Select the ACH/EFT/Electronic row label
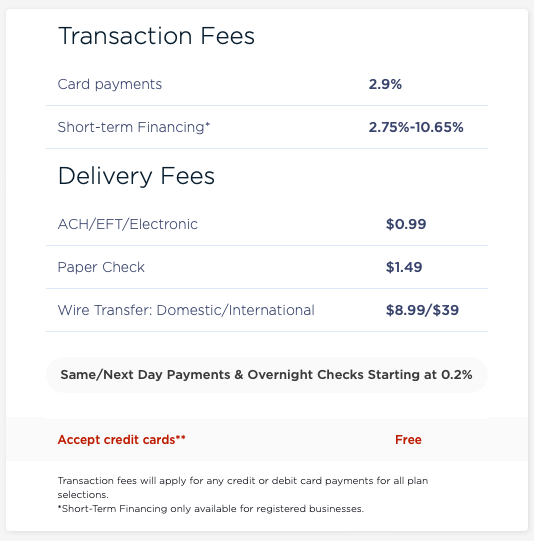Image resolution: width=534 pixels, height=541 pixels. click(x=127, y=224)
